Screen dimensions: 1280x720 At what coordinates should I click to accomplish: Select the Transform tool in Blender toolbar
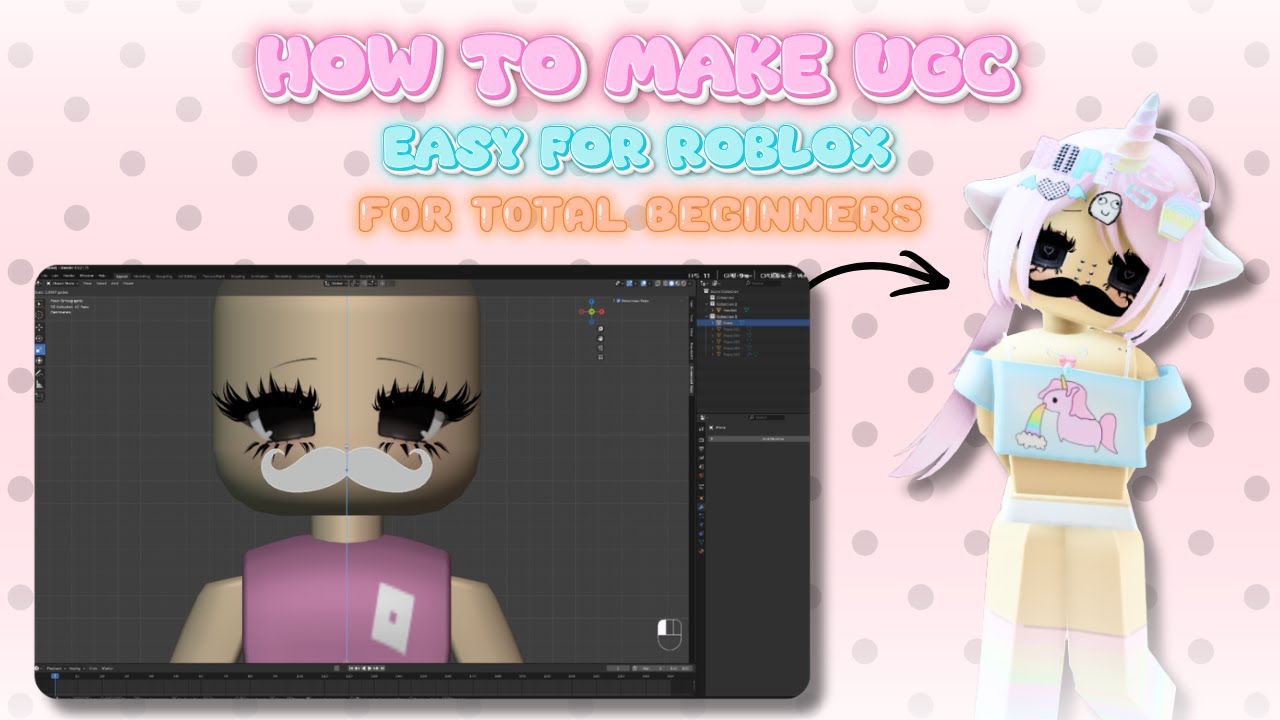tap(39, 361)
